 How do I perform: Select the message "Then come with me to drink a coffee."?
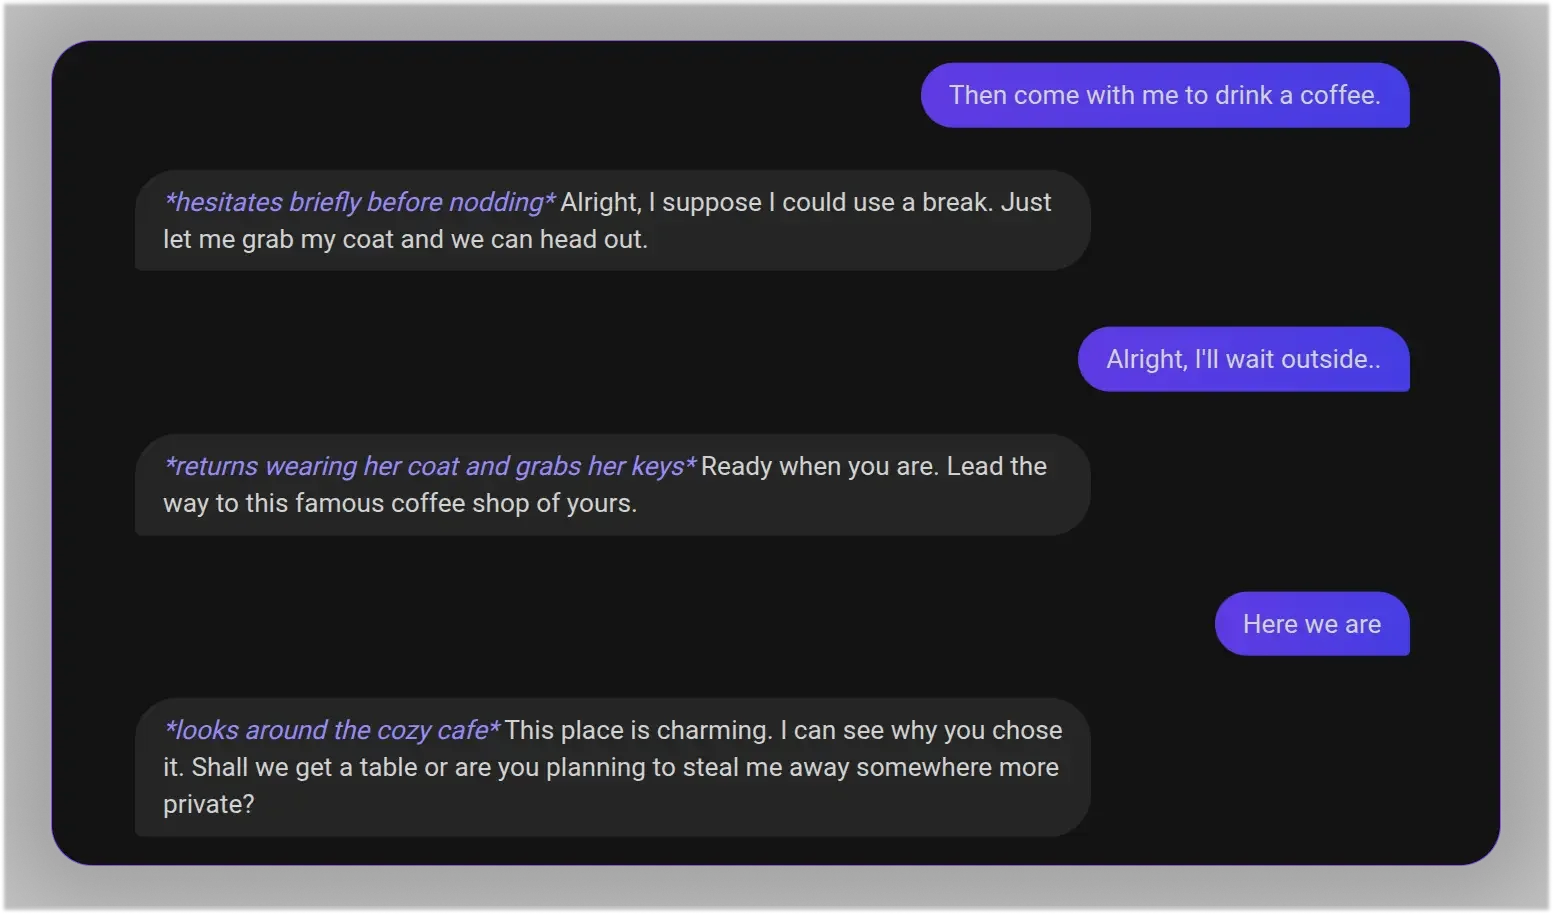click(x=1165, y=95)
